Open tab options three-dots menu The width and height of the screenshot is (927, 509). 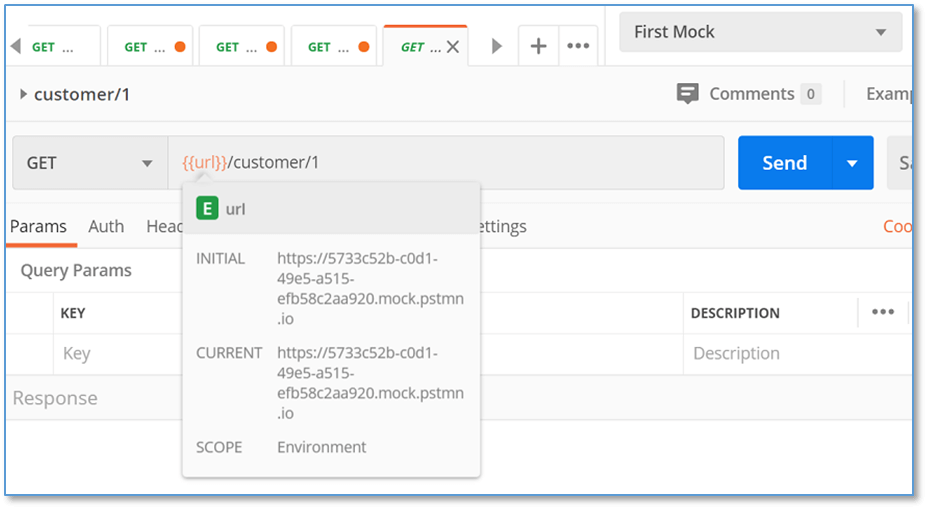click(578, 46)
